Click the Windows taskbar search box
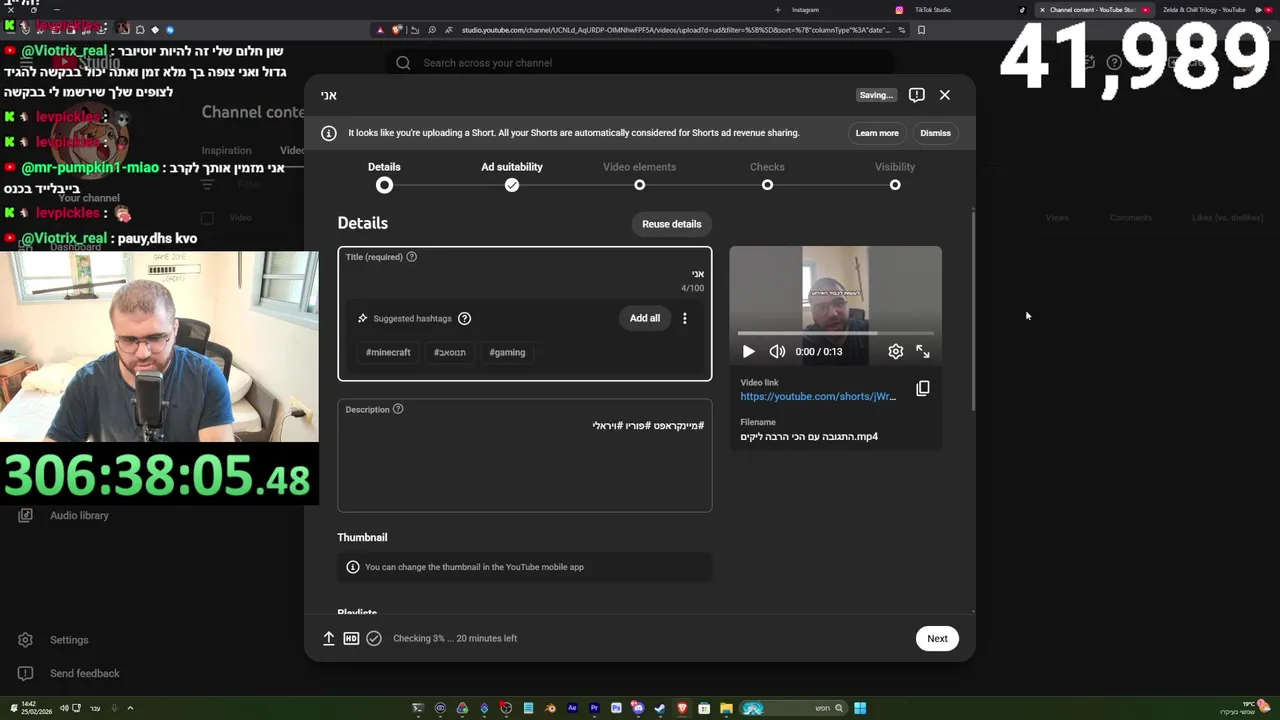 click(793, 708)
